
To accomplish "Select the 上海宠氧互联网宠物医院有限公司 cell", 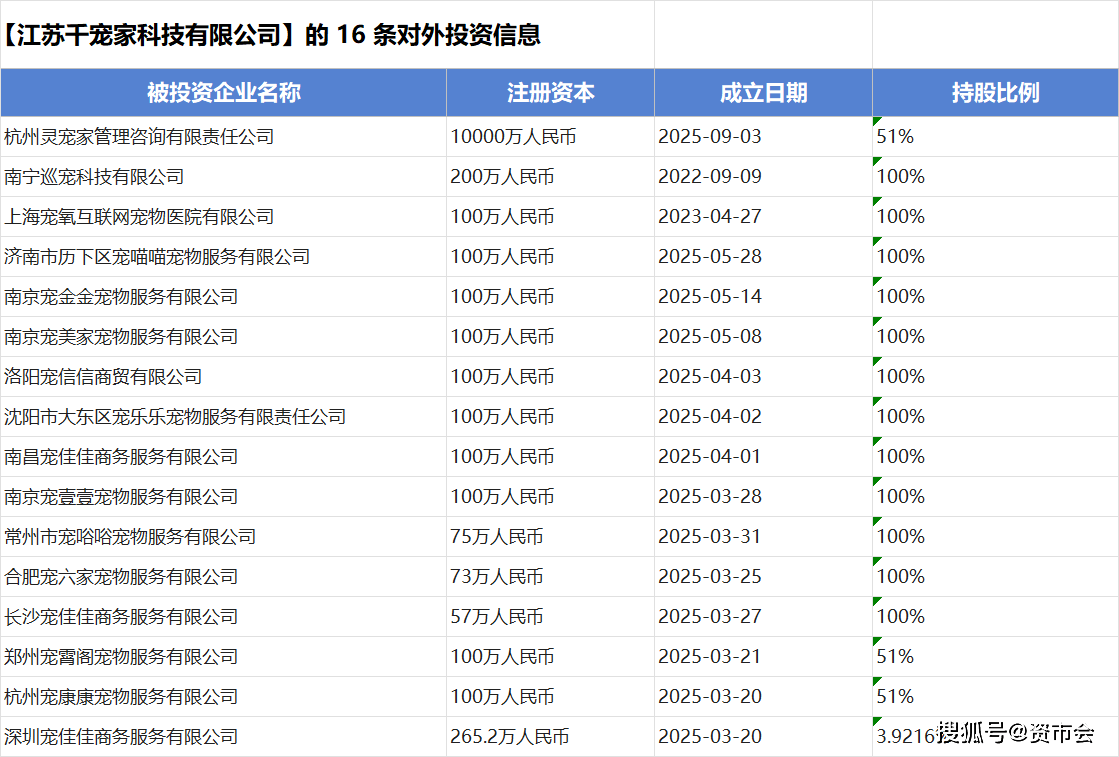I will point(139,217).
